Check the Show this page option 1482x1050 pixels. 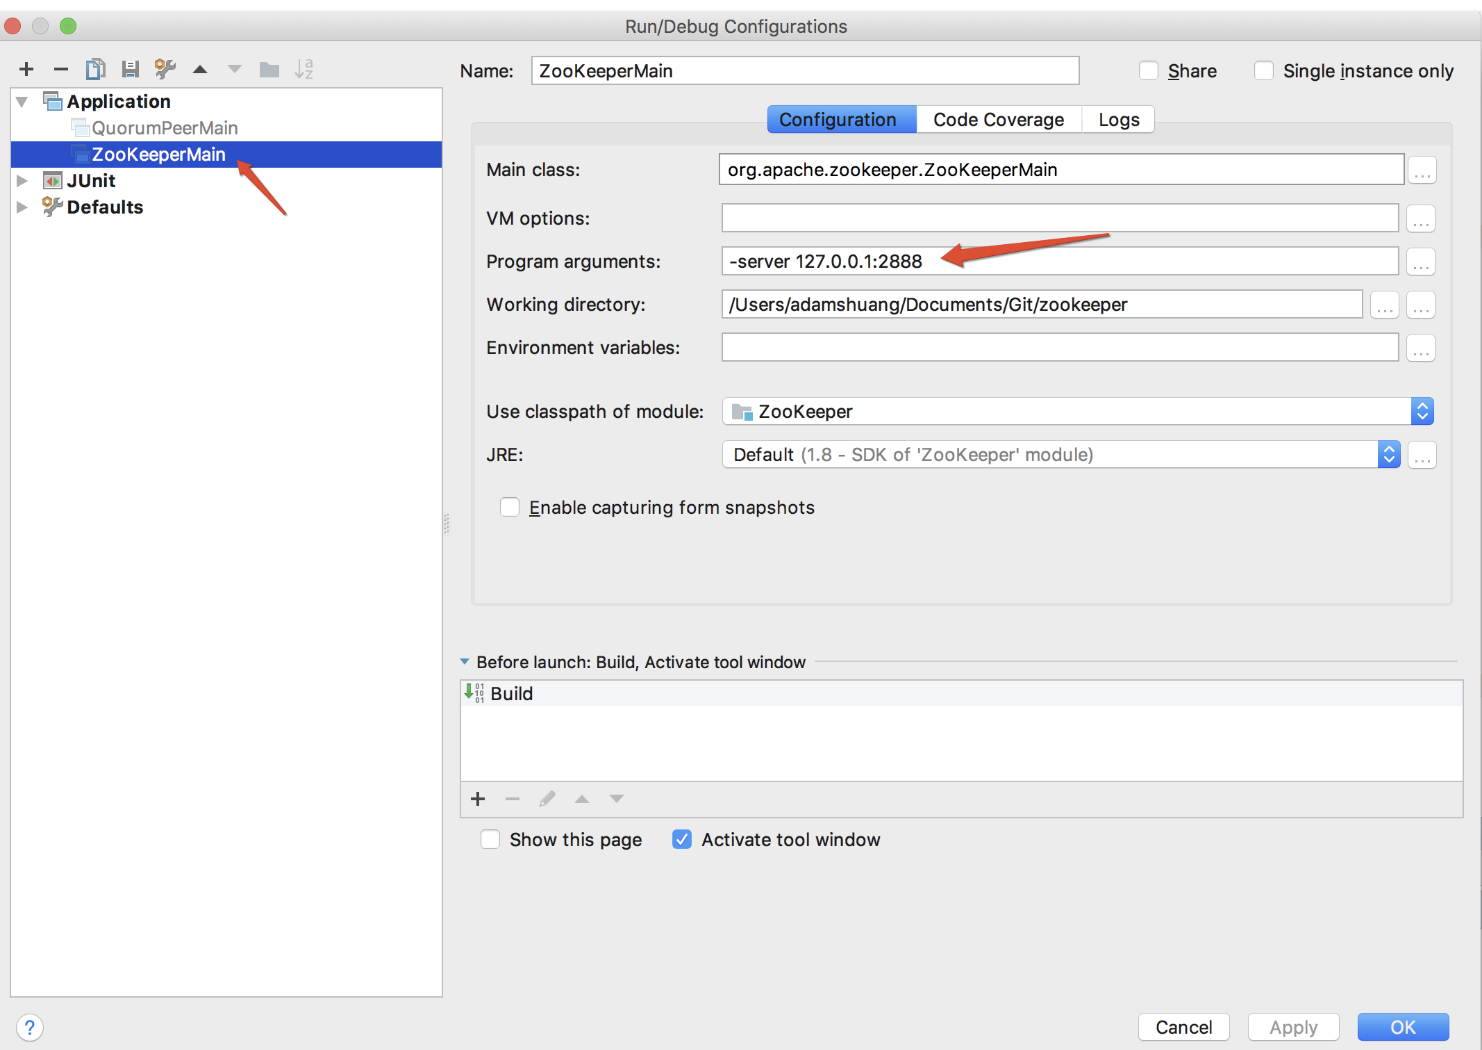click(490, 840)
